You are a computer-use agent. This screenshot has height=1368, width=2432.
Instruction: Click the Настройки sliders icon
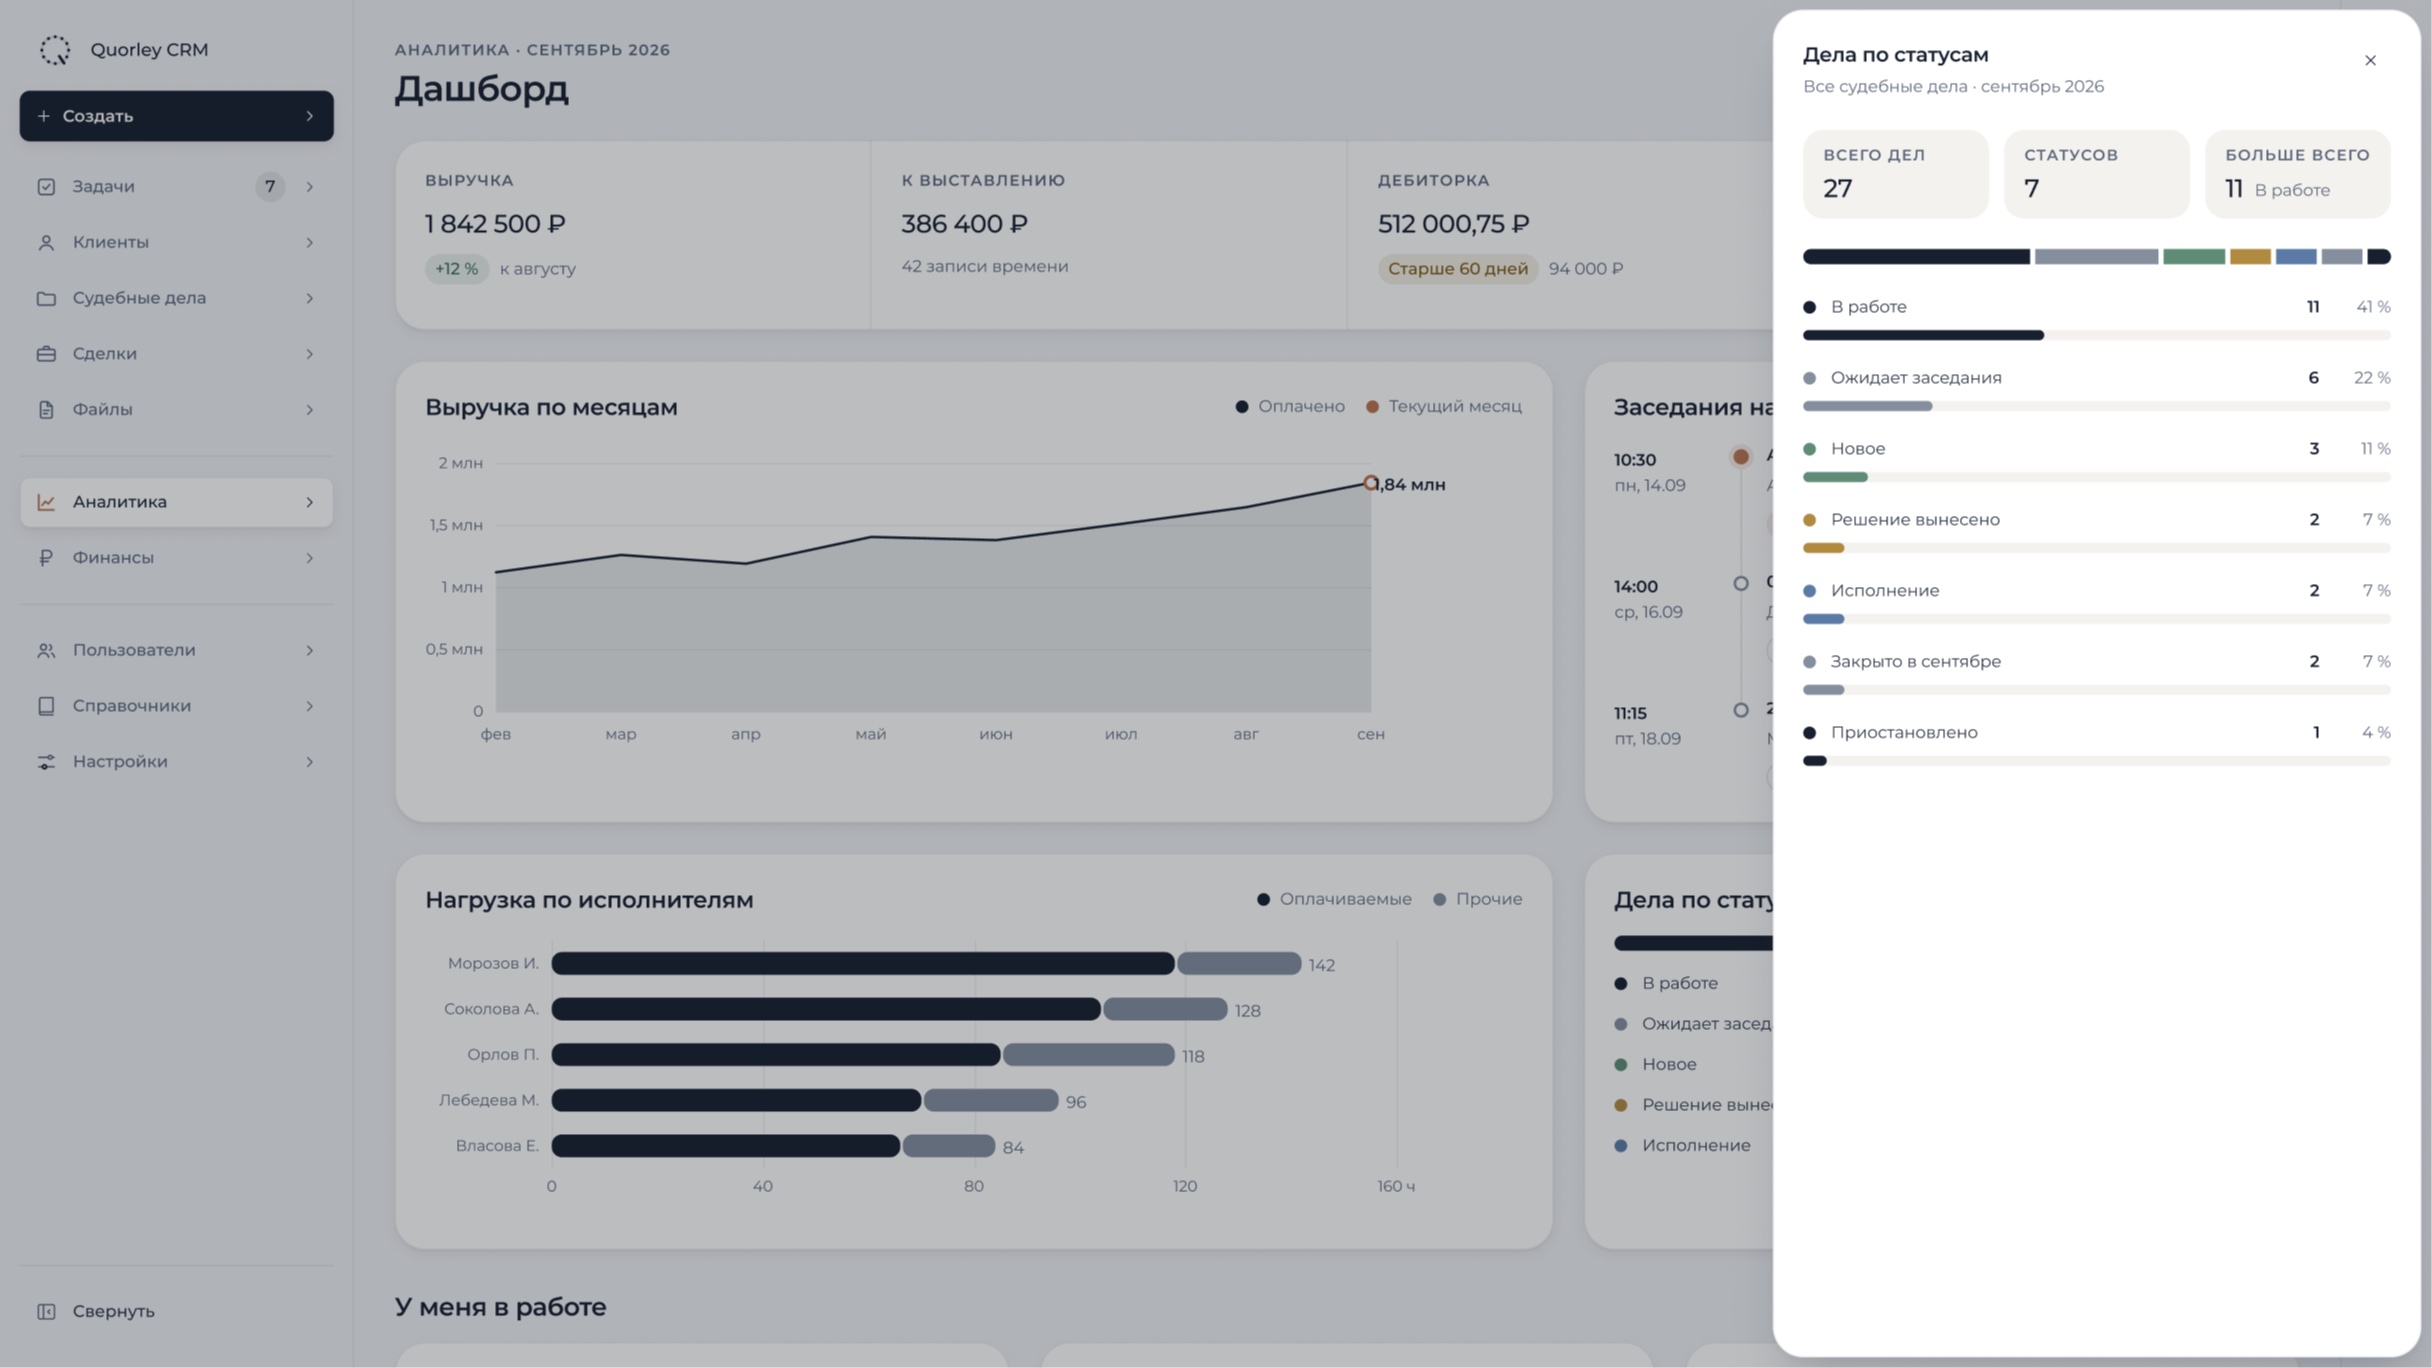[46, 762]
